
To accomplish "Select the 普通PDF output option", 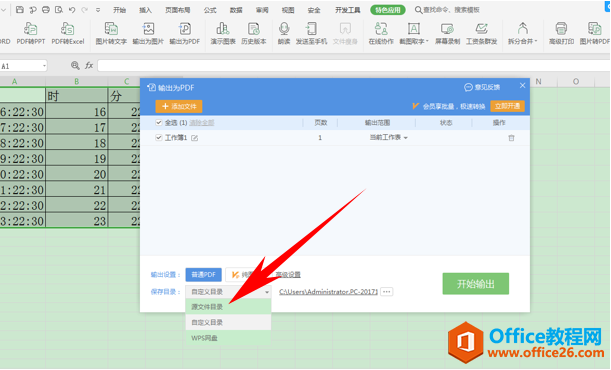I will [x=203, y=275].
